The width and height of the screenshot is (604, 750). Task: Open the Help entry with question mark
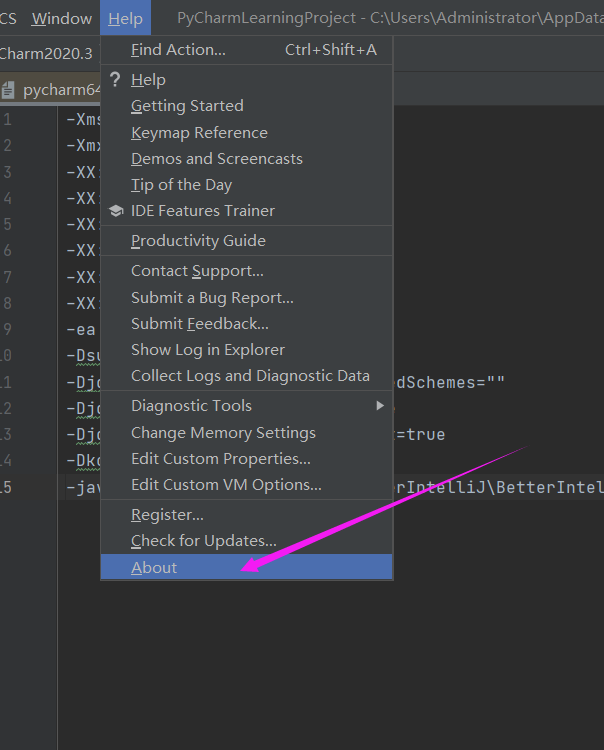pyautogui.click(x=247, y=79)
